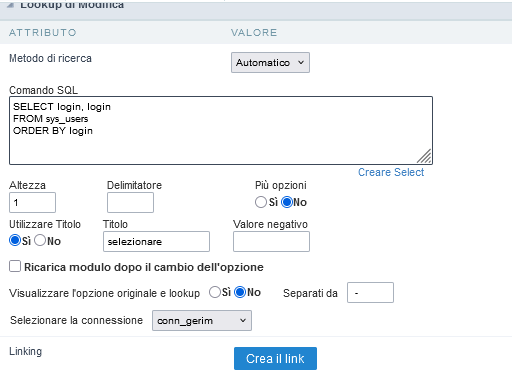Click the Selezionare la connessione label
The height and width of the screenshot is (372, 512).
[x=76, y=320]
